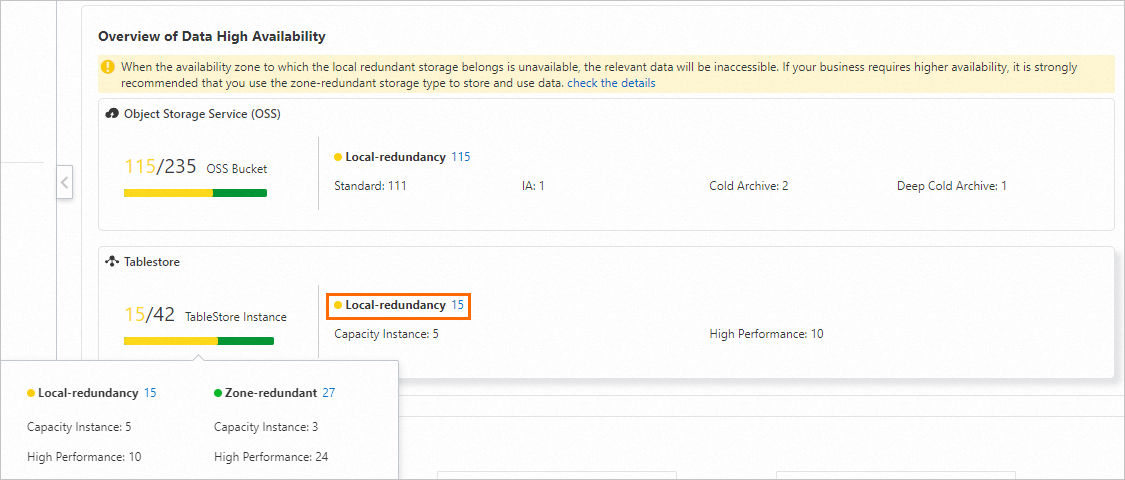Click the OSS Bucket yellow-green progress bar
Viewport: 1125px width, 480px height.
(195, 193)
